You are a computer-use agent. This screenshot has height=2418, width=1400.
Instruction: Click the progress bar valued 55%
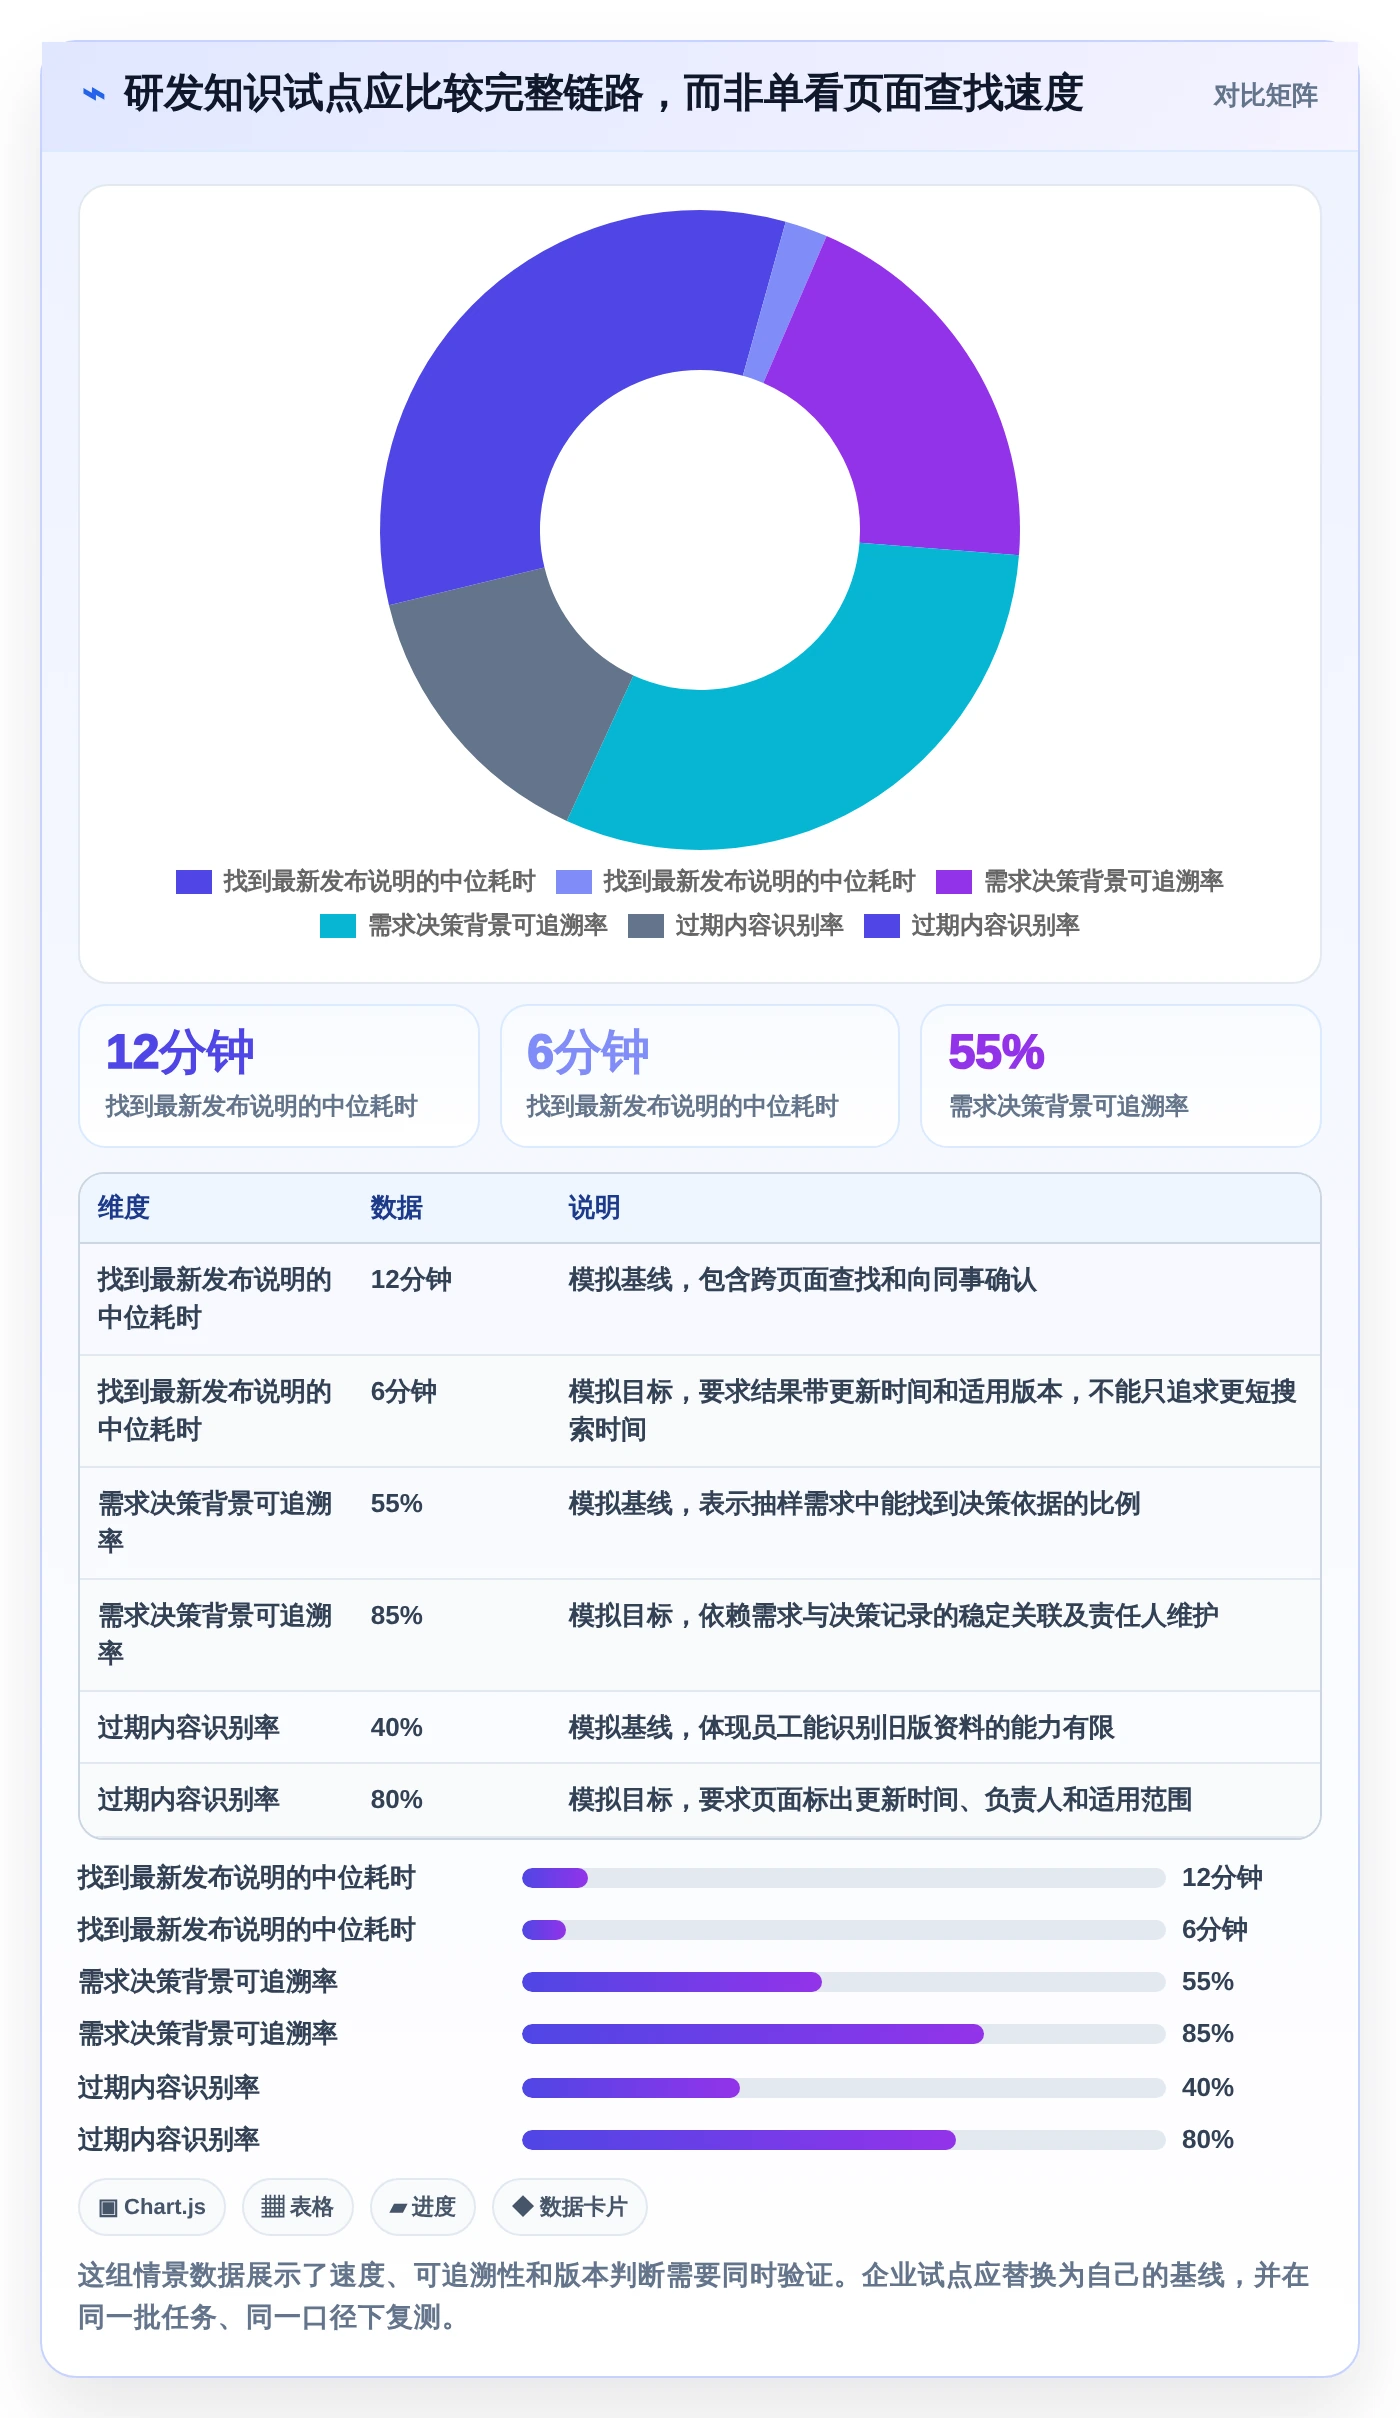click(844, 1982)
